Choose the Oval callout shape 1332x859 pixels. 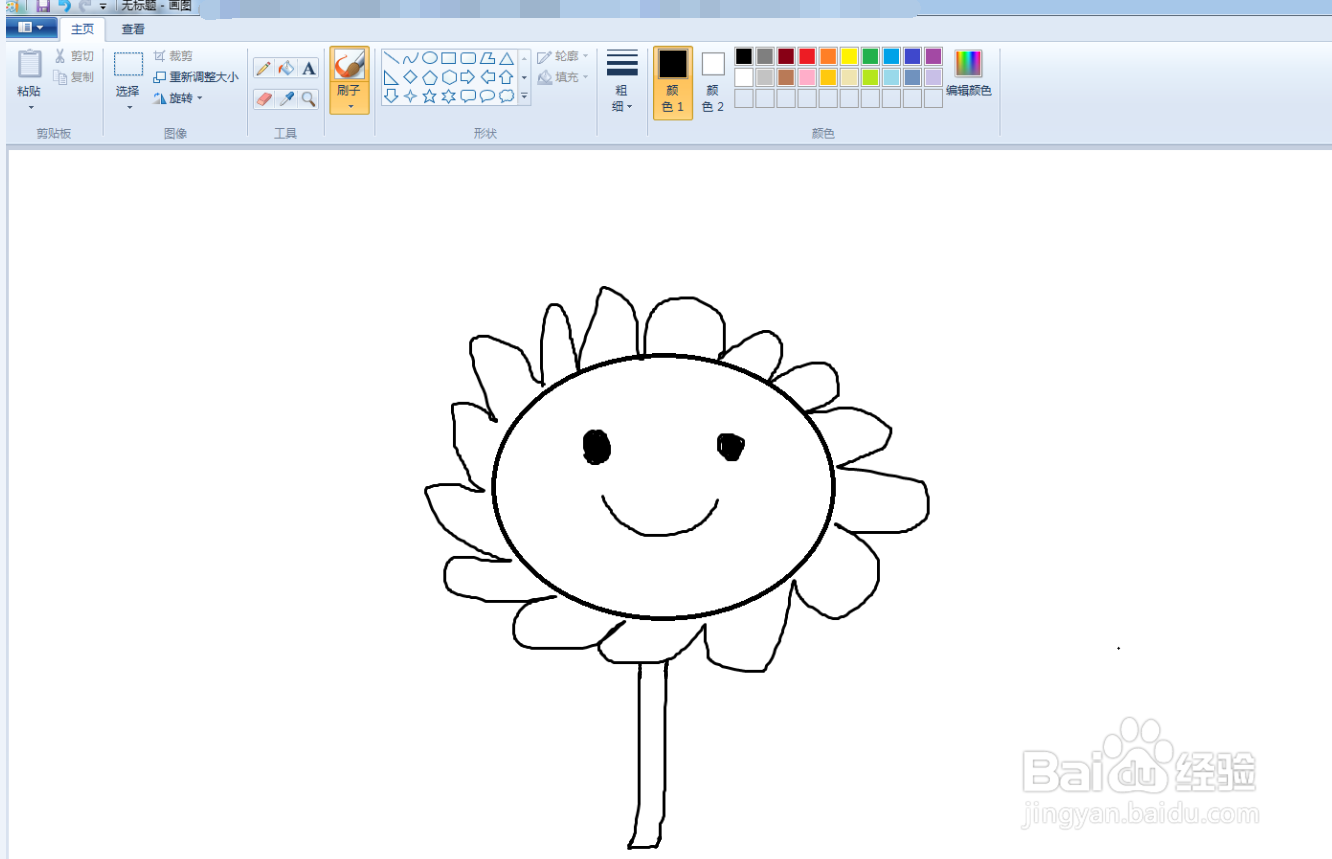[487, 96]
